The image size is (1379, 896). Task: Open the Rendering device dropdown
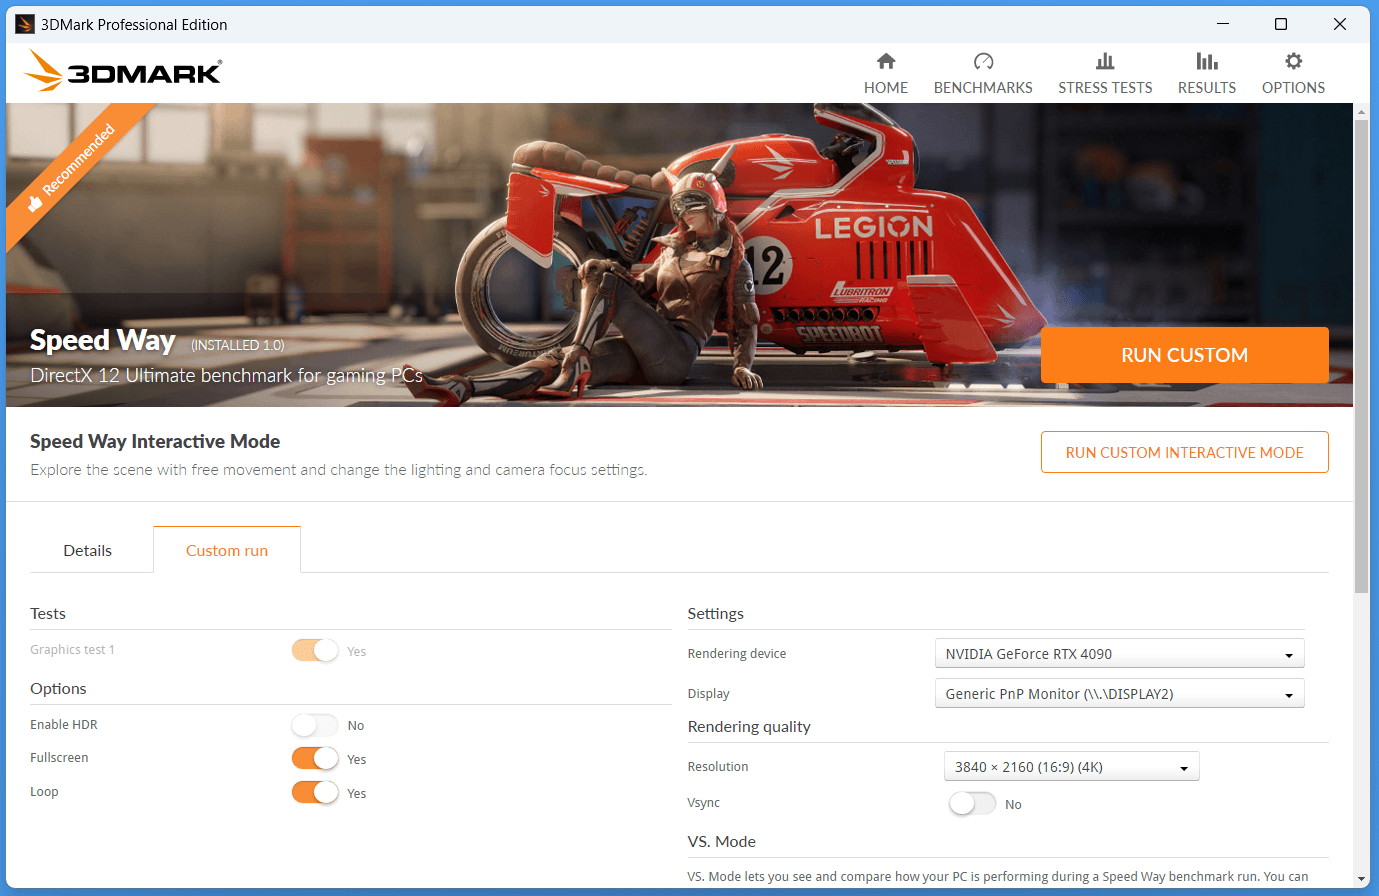1119,654
